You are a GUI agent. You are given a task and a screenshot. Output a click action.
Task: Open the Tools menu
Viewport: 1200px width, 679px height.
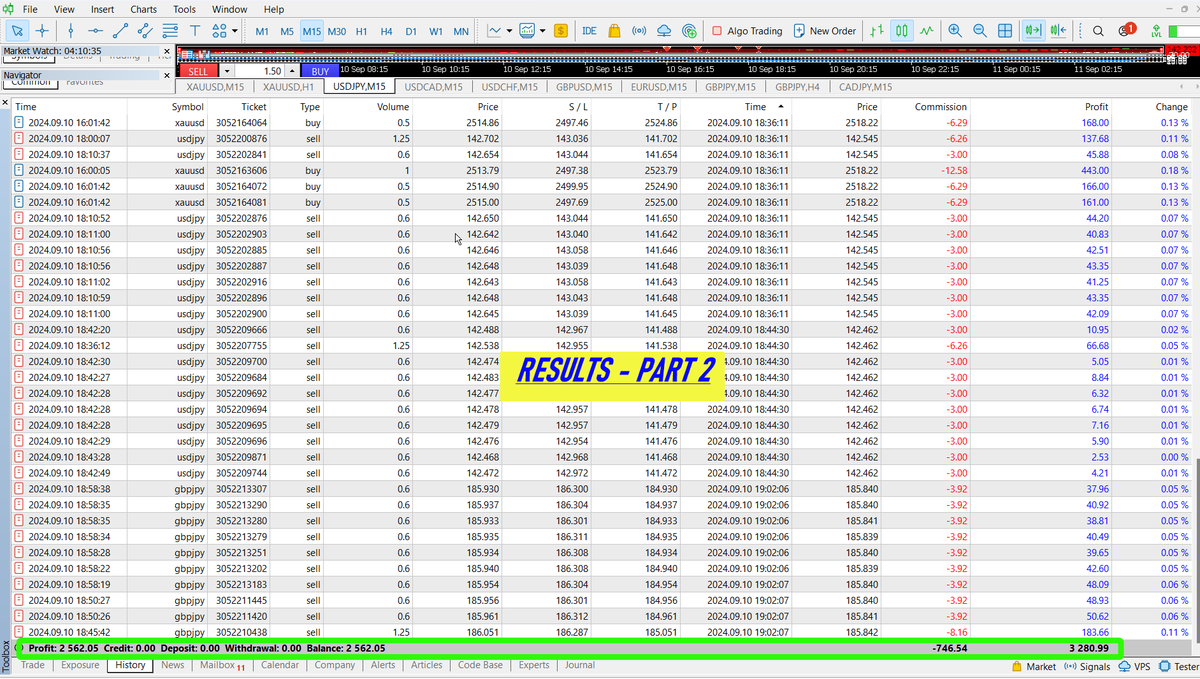pyautogui.click(x=184, y=9)
